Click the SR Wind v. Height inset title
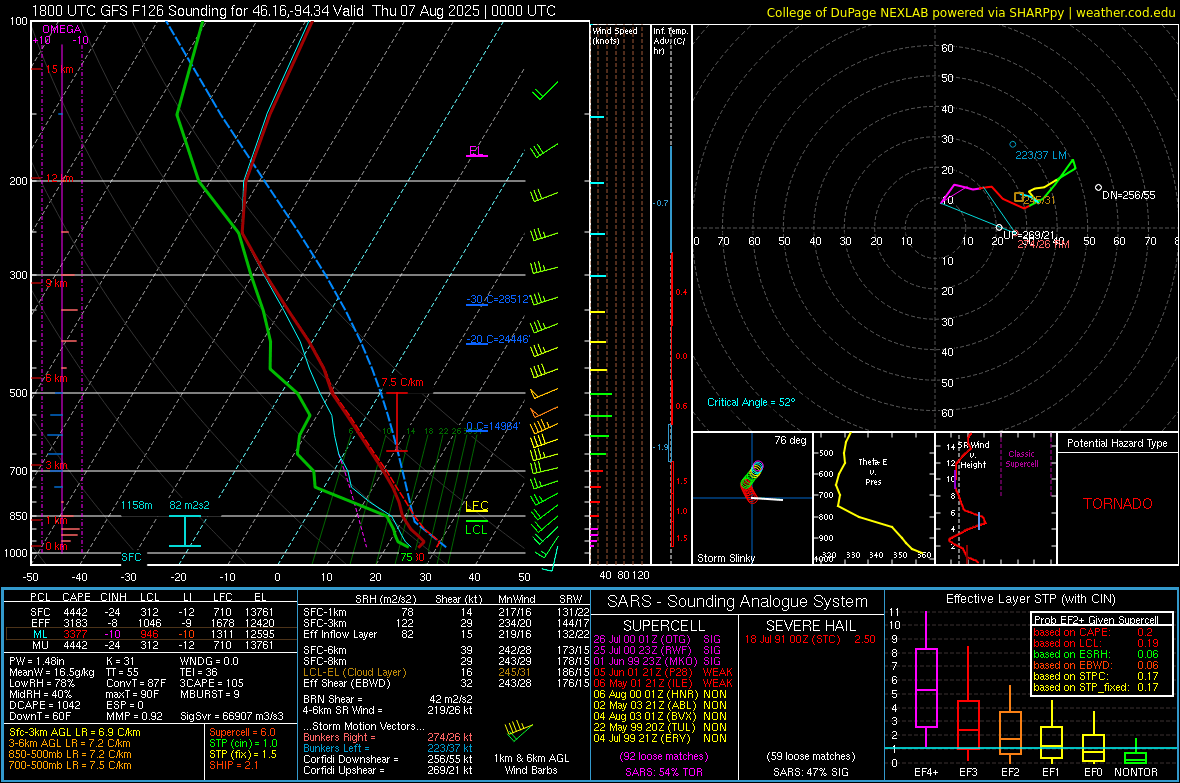 pos(974,455)
